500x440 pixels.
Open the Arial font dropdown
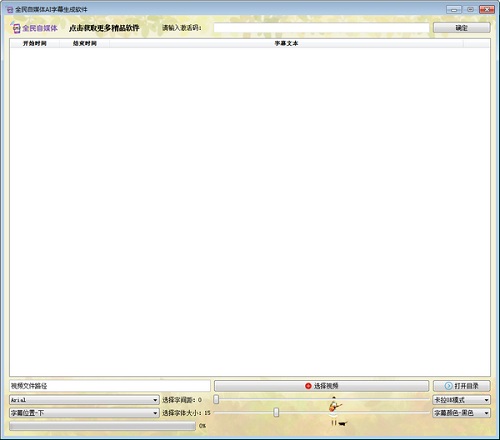coord(84,400)
